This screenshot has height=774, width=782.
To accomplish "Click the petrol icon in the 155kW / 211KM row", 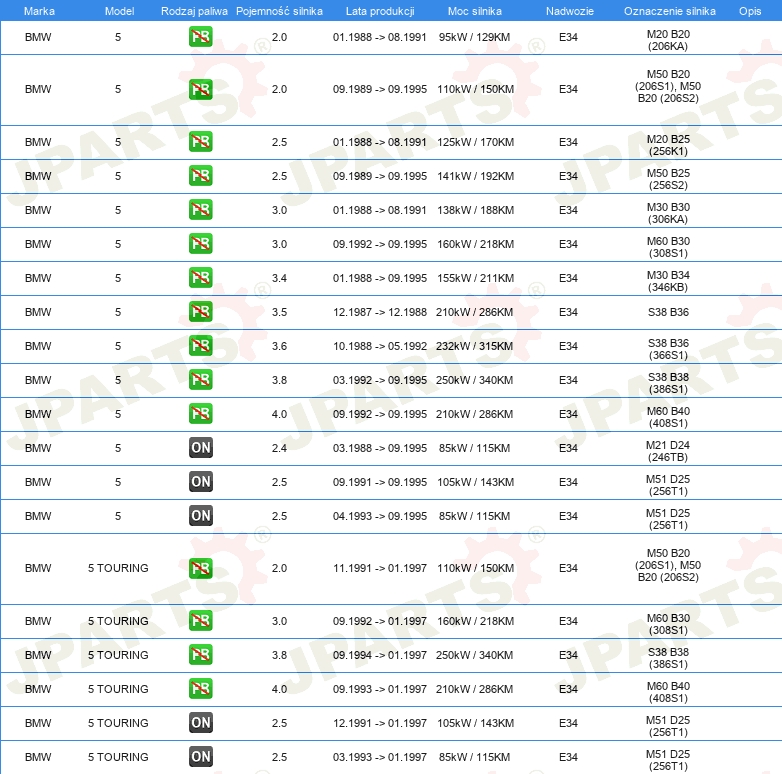I will (200, 278).
